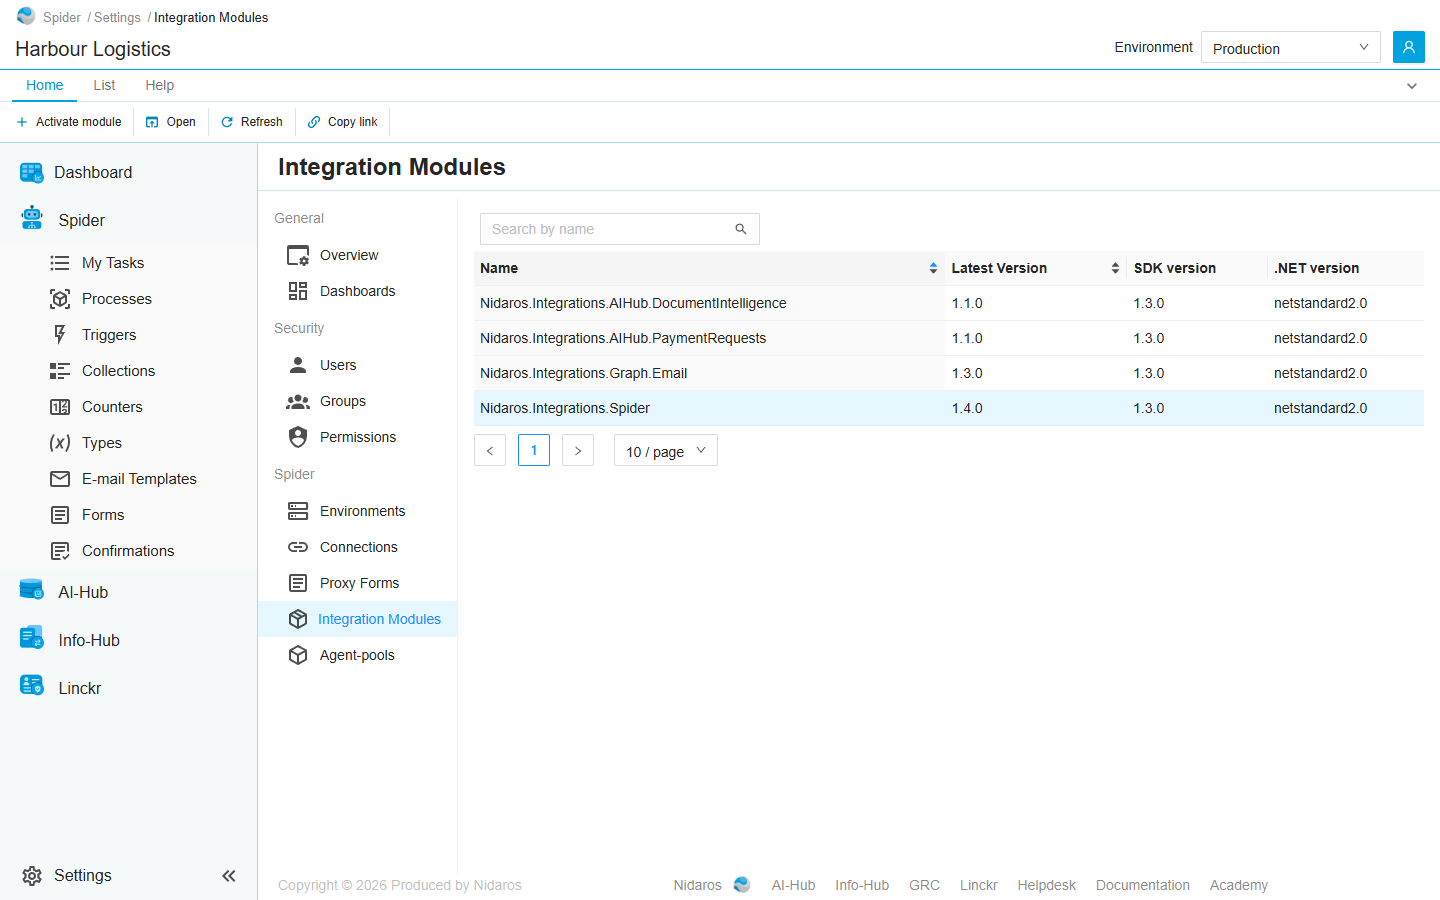Click the Environments server icon

[298, 511]
